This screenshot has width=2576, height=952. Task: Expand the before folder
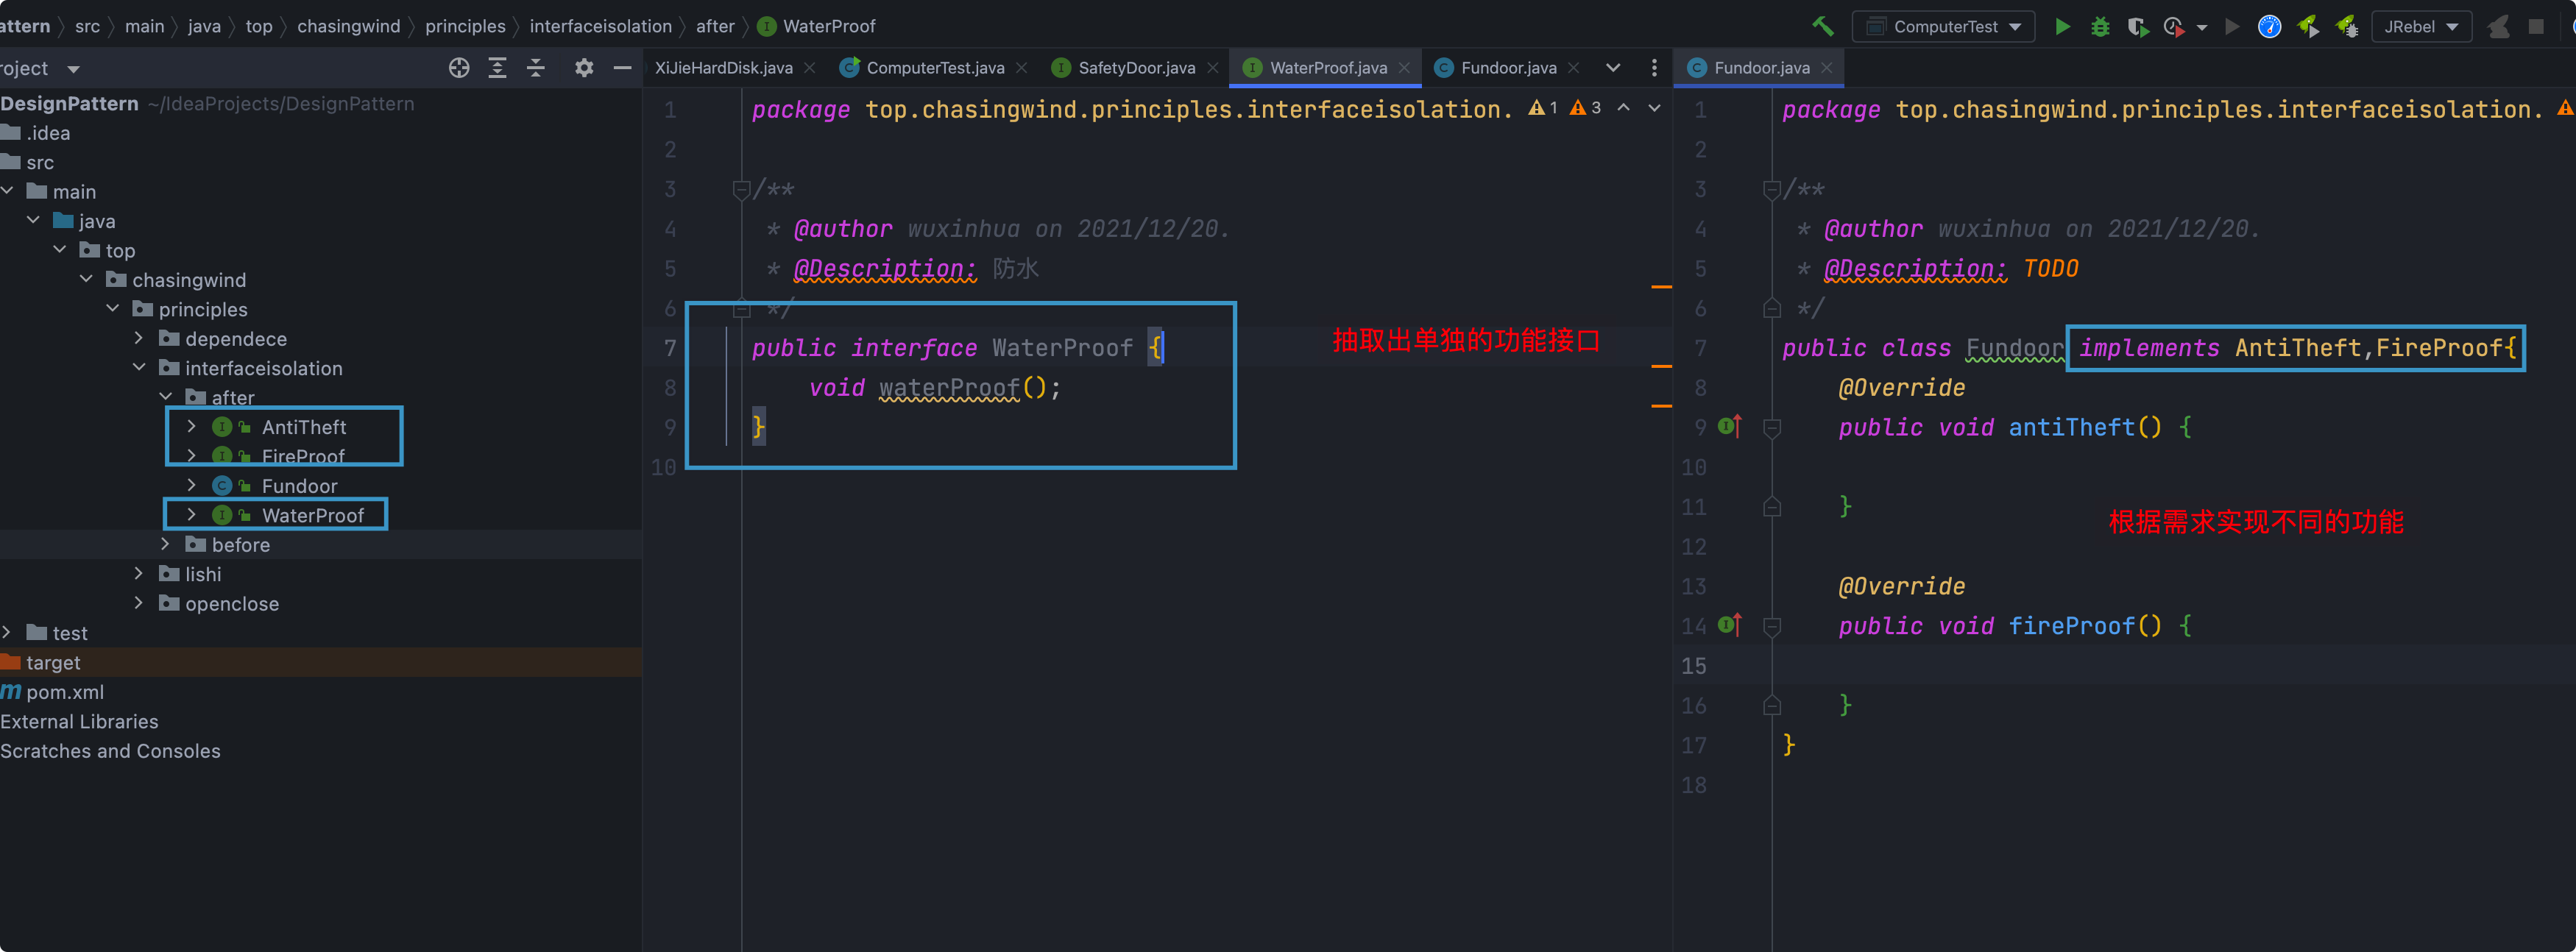[166, 544]
